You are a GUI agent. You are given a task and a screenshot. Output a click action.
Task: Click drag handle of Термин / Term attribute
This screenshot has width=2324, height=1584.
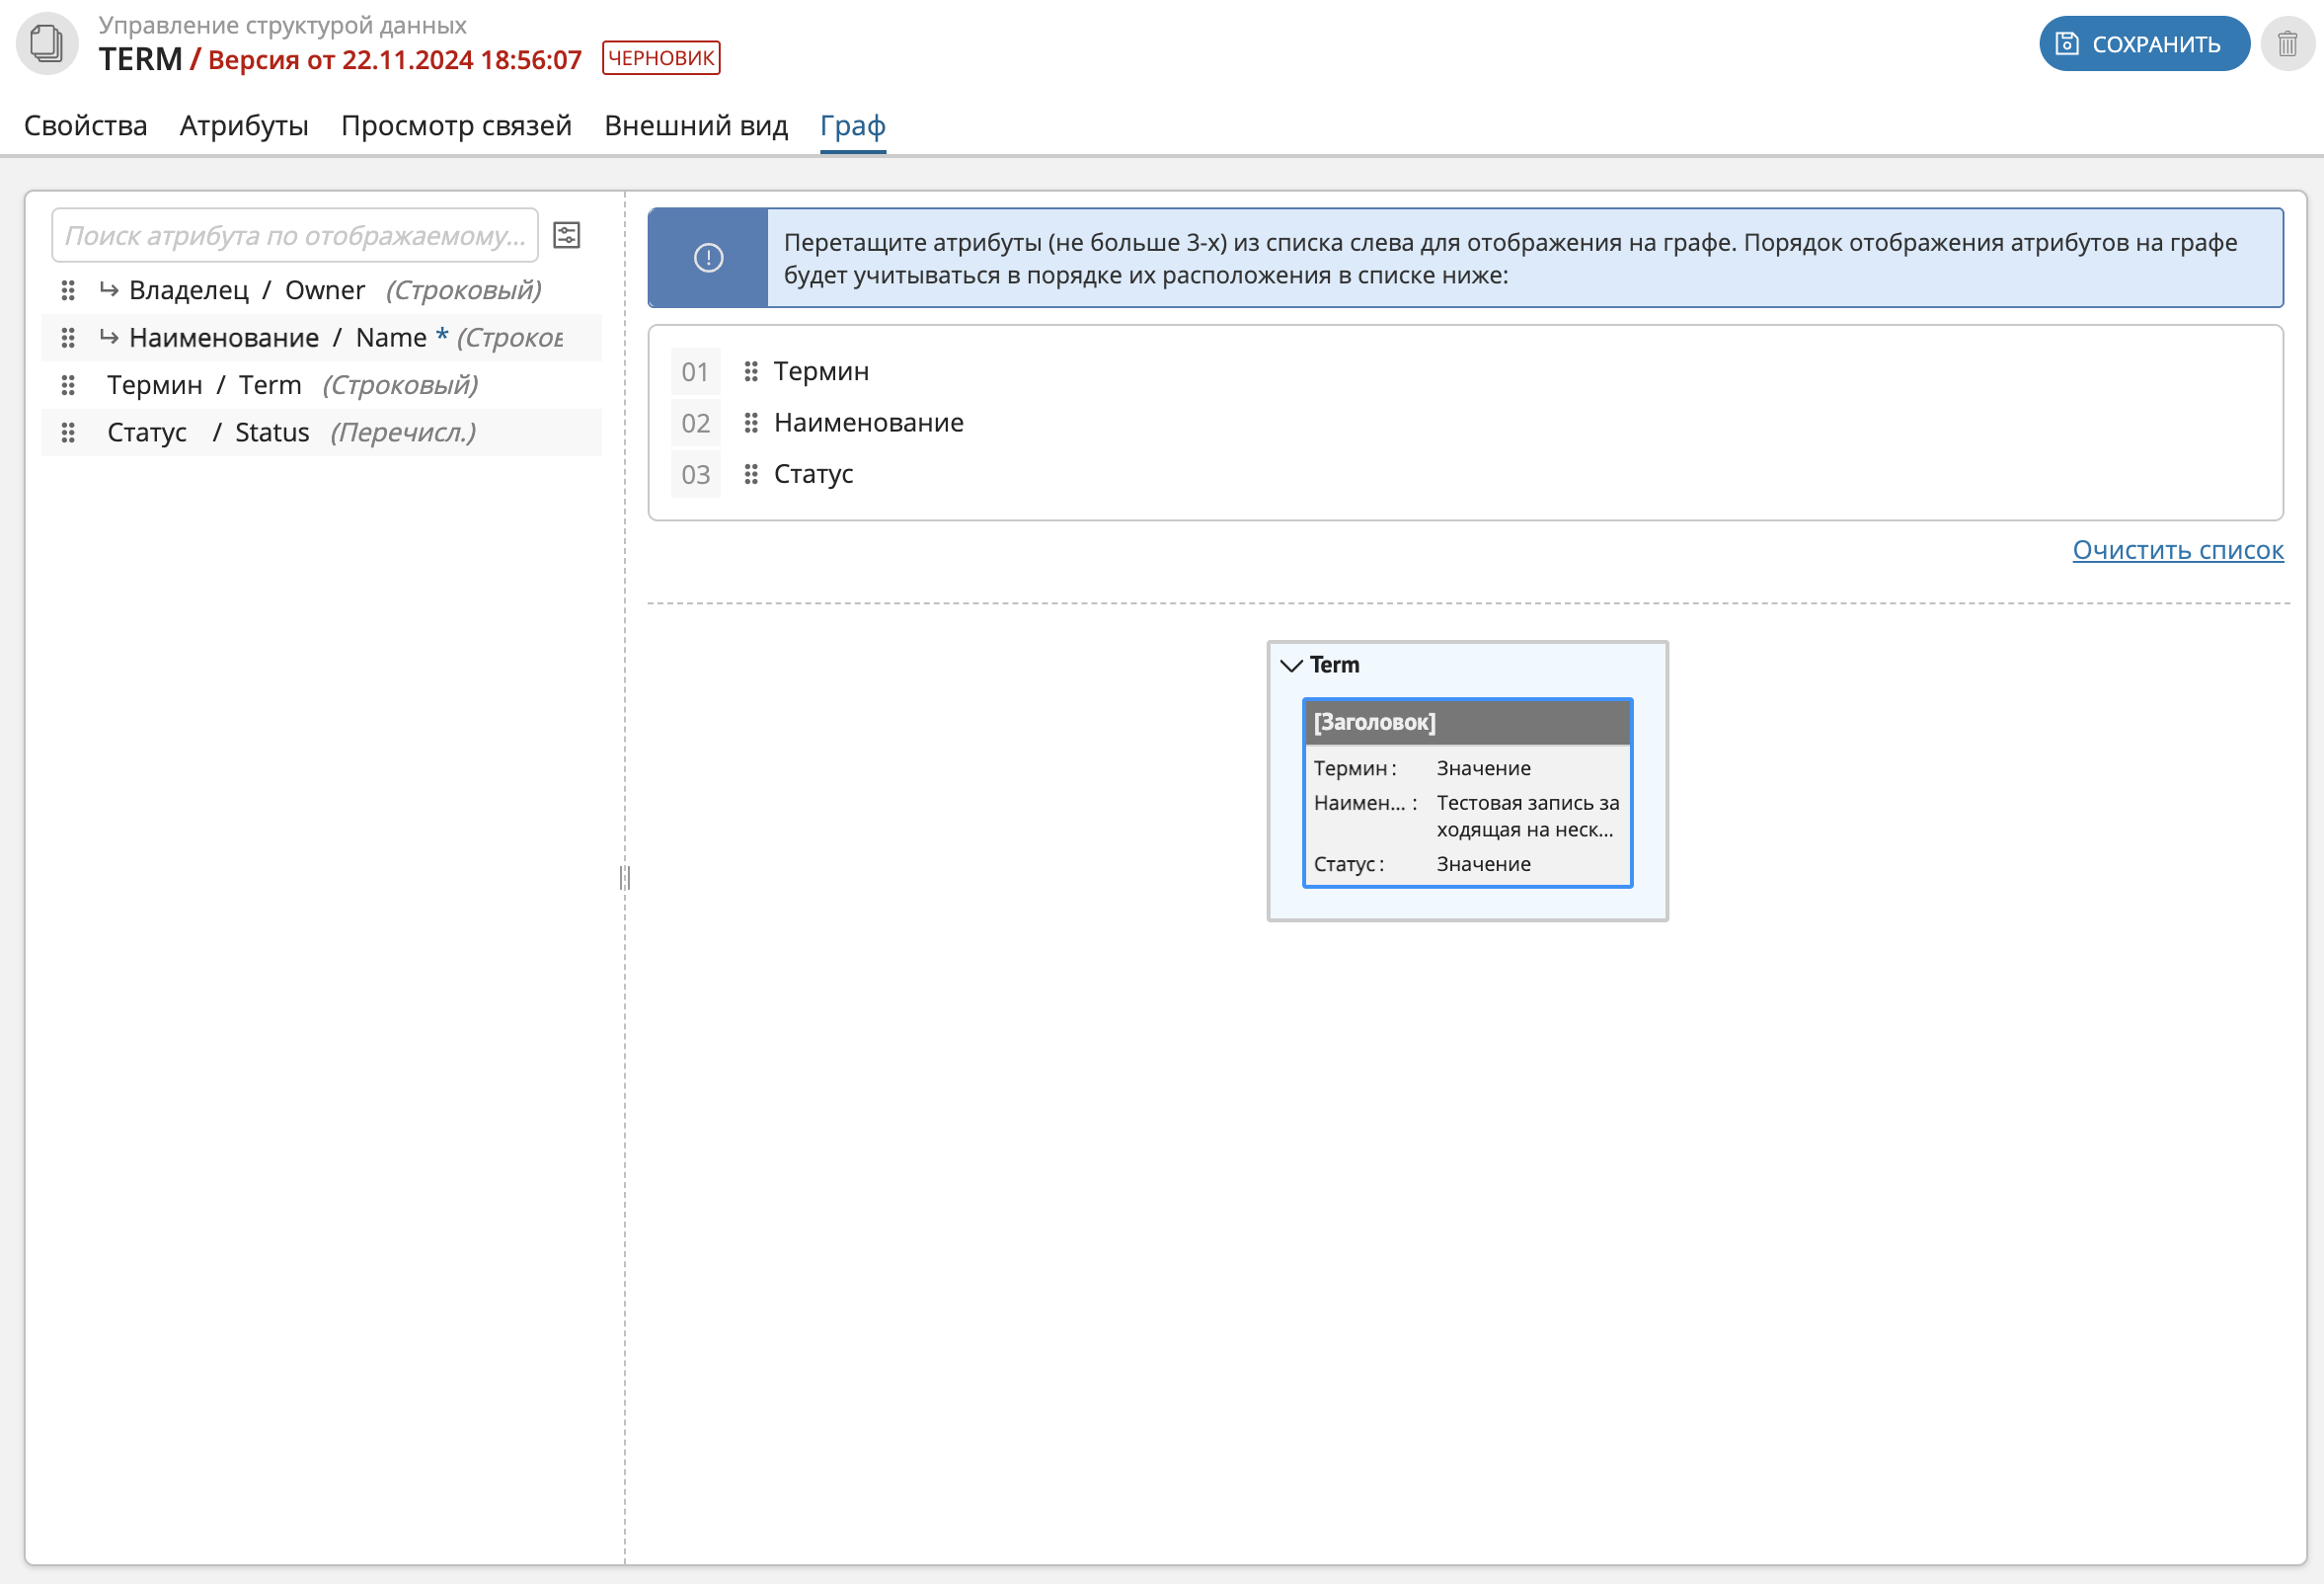(68, 385)
